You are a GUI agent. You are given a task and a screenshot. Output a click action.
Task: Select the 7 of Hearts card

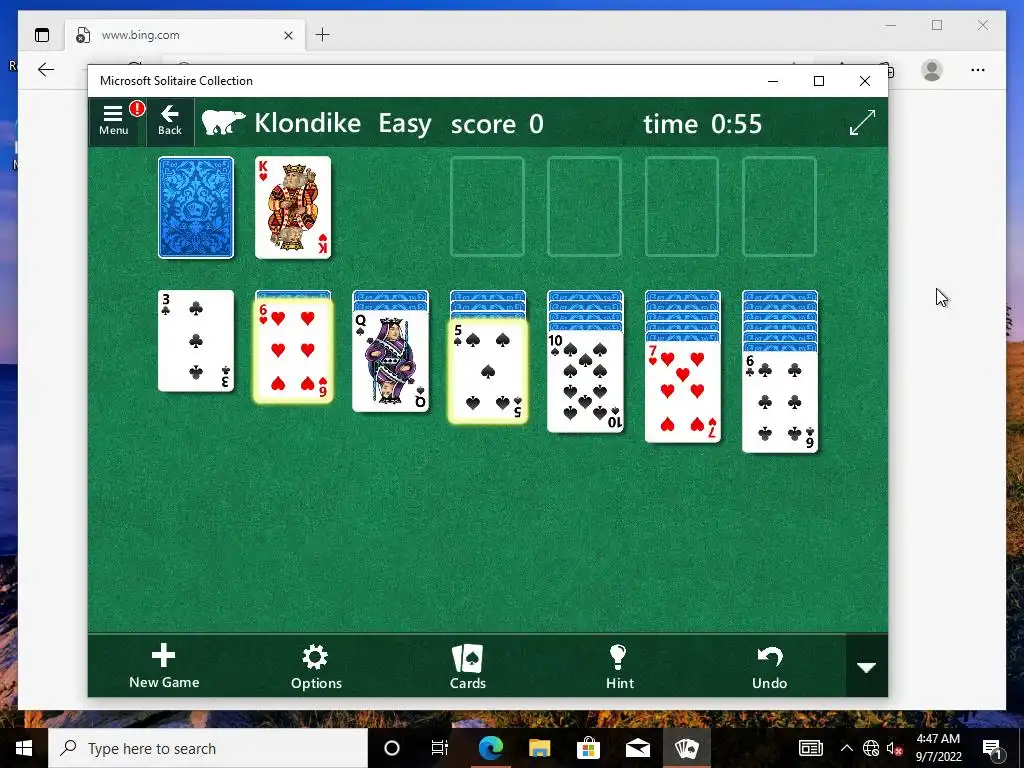pyautogui.click(x=682, y=392)
